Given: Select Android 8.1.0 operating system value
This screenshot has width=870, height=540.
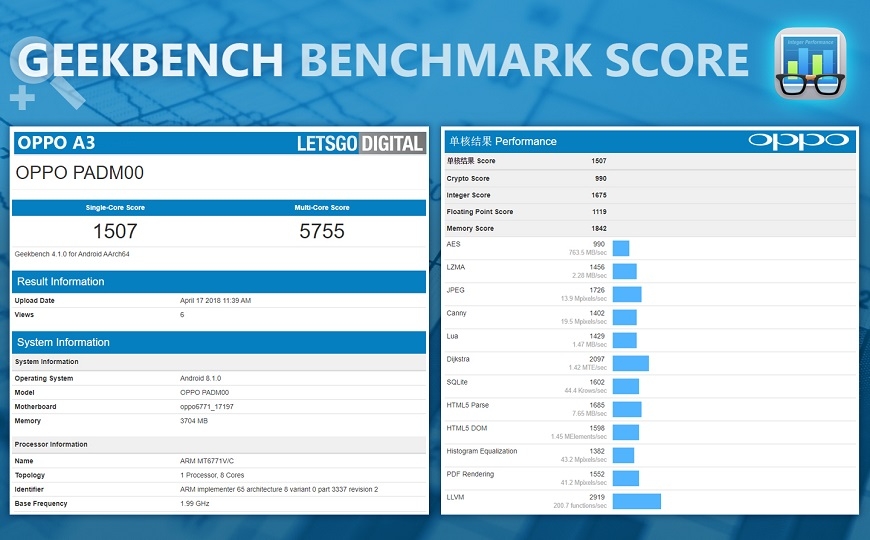Looking at the screenshot, I should click(200, 378).
